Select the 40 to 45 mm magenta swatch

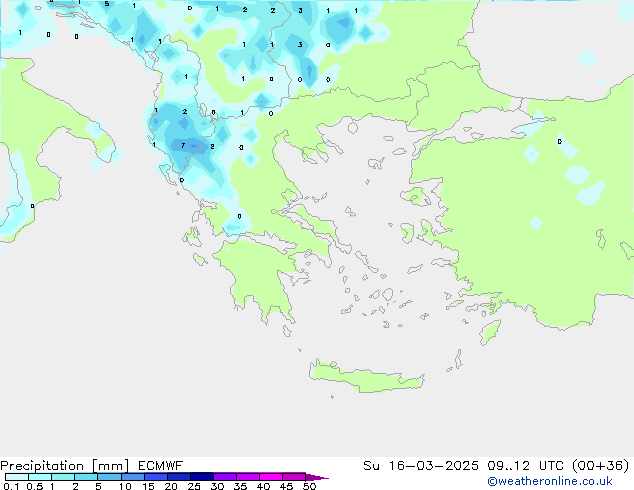[x=271, y=477]
